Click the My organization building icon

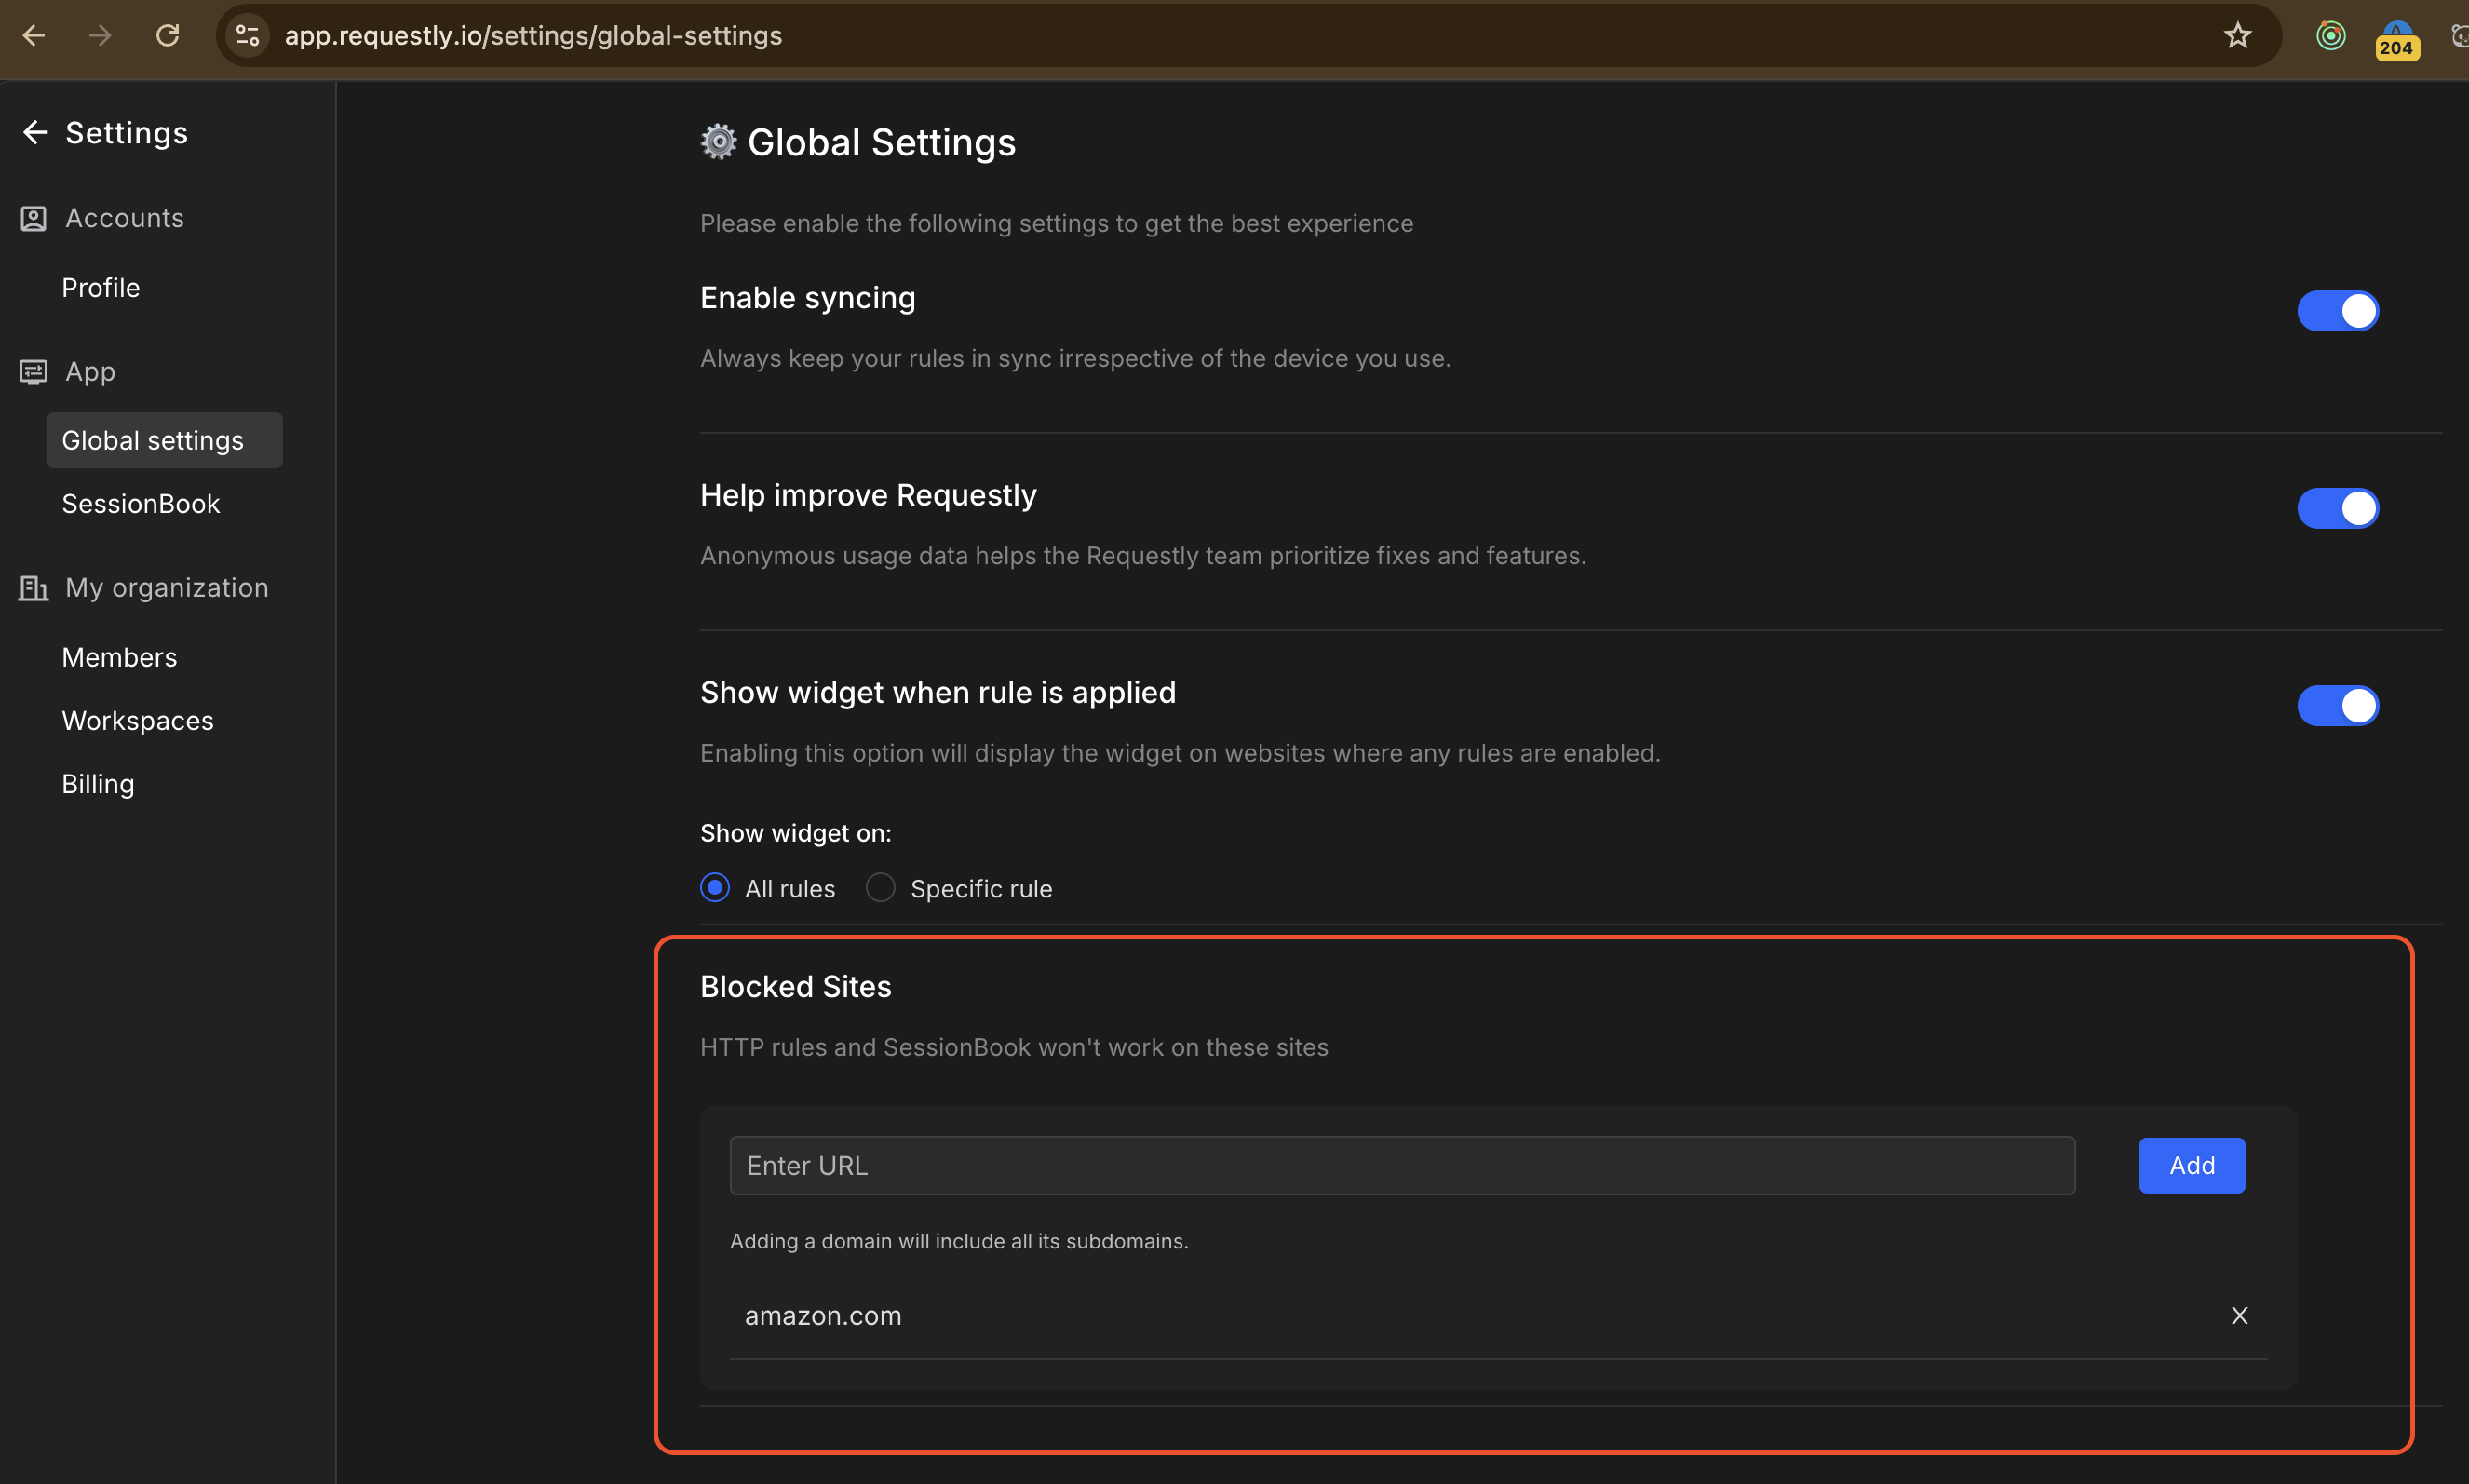[33, 588]
